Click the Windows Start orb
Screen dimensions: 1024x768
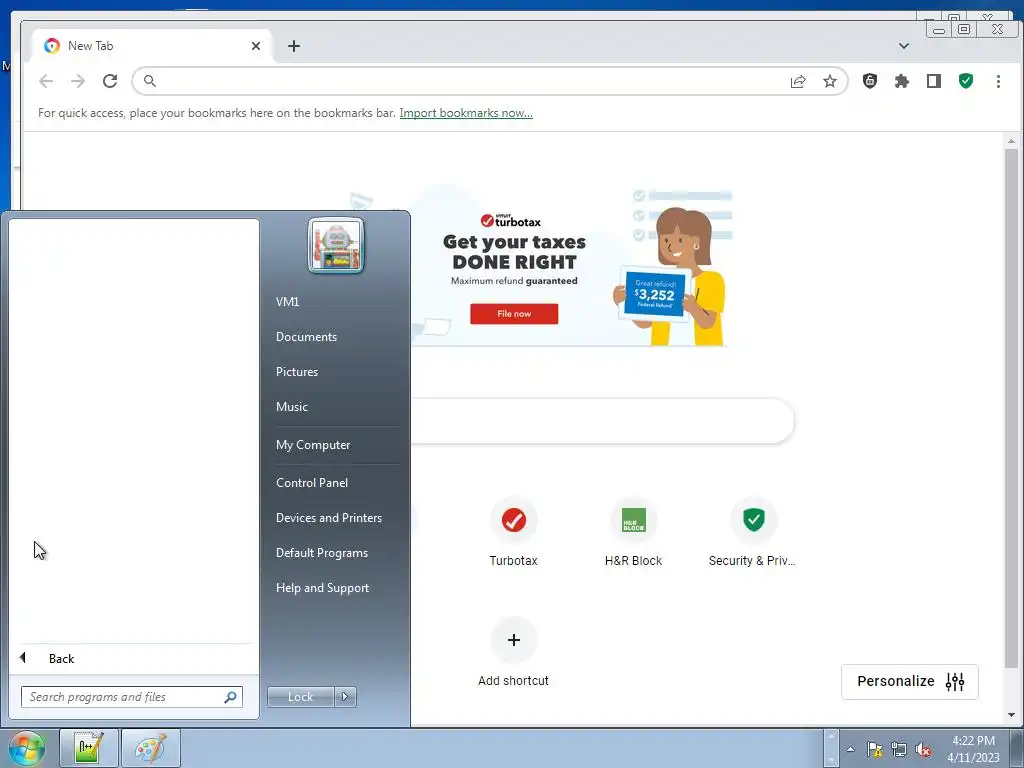click(x=26, y=748)
